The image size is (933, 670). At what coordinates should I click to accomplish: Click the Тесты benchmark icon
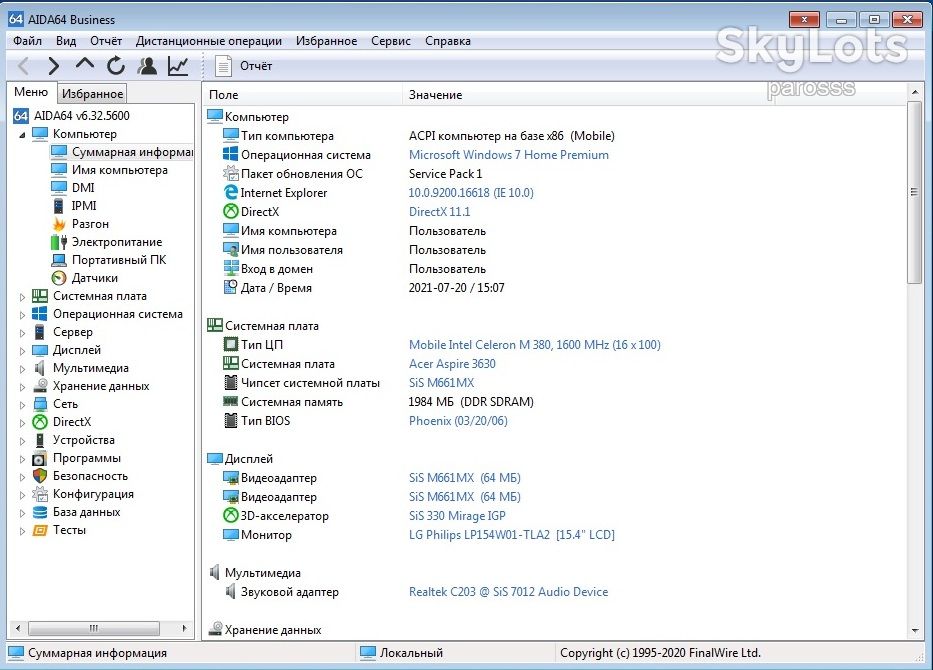(40, 530)
